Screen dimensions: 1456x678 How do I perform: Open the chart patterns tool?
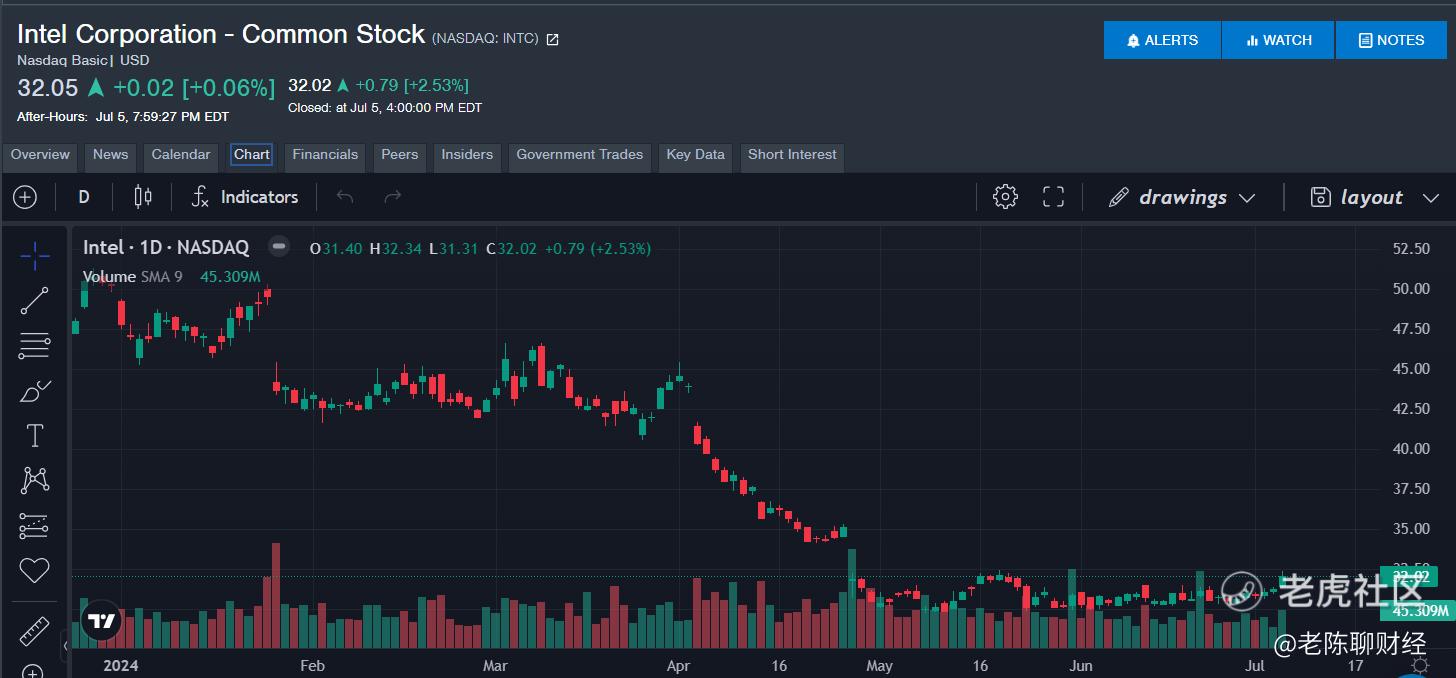(34, 481)
